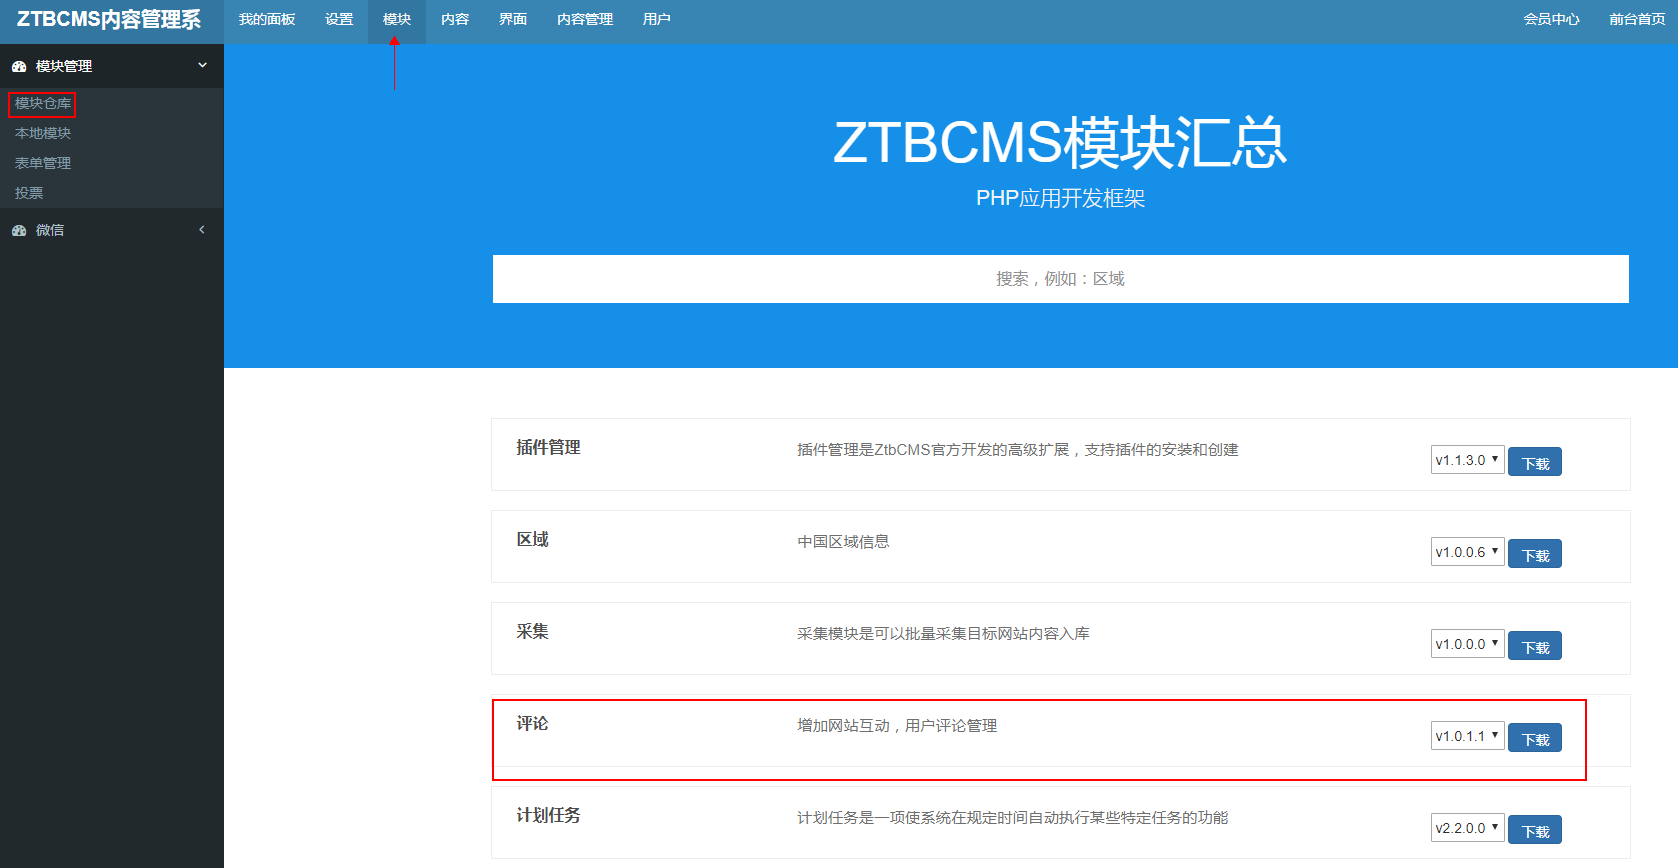1678x868 pixels.
Task: Open version dropdown for 采集
Action: 1467,644
